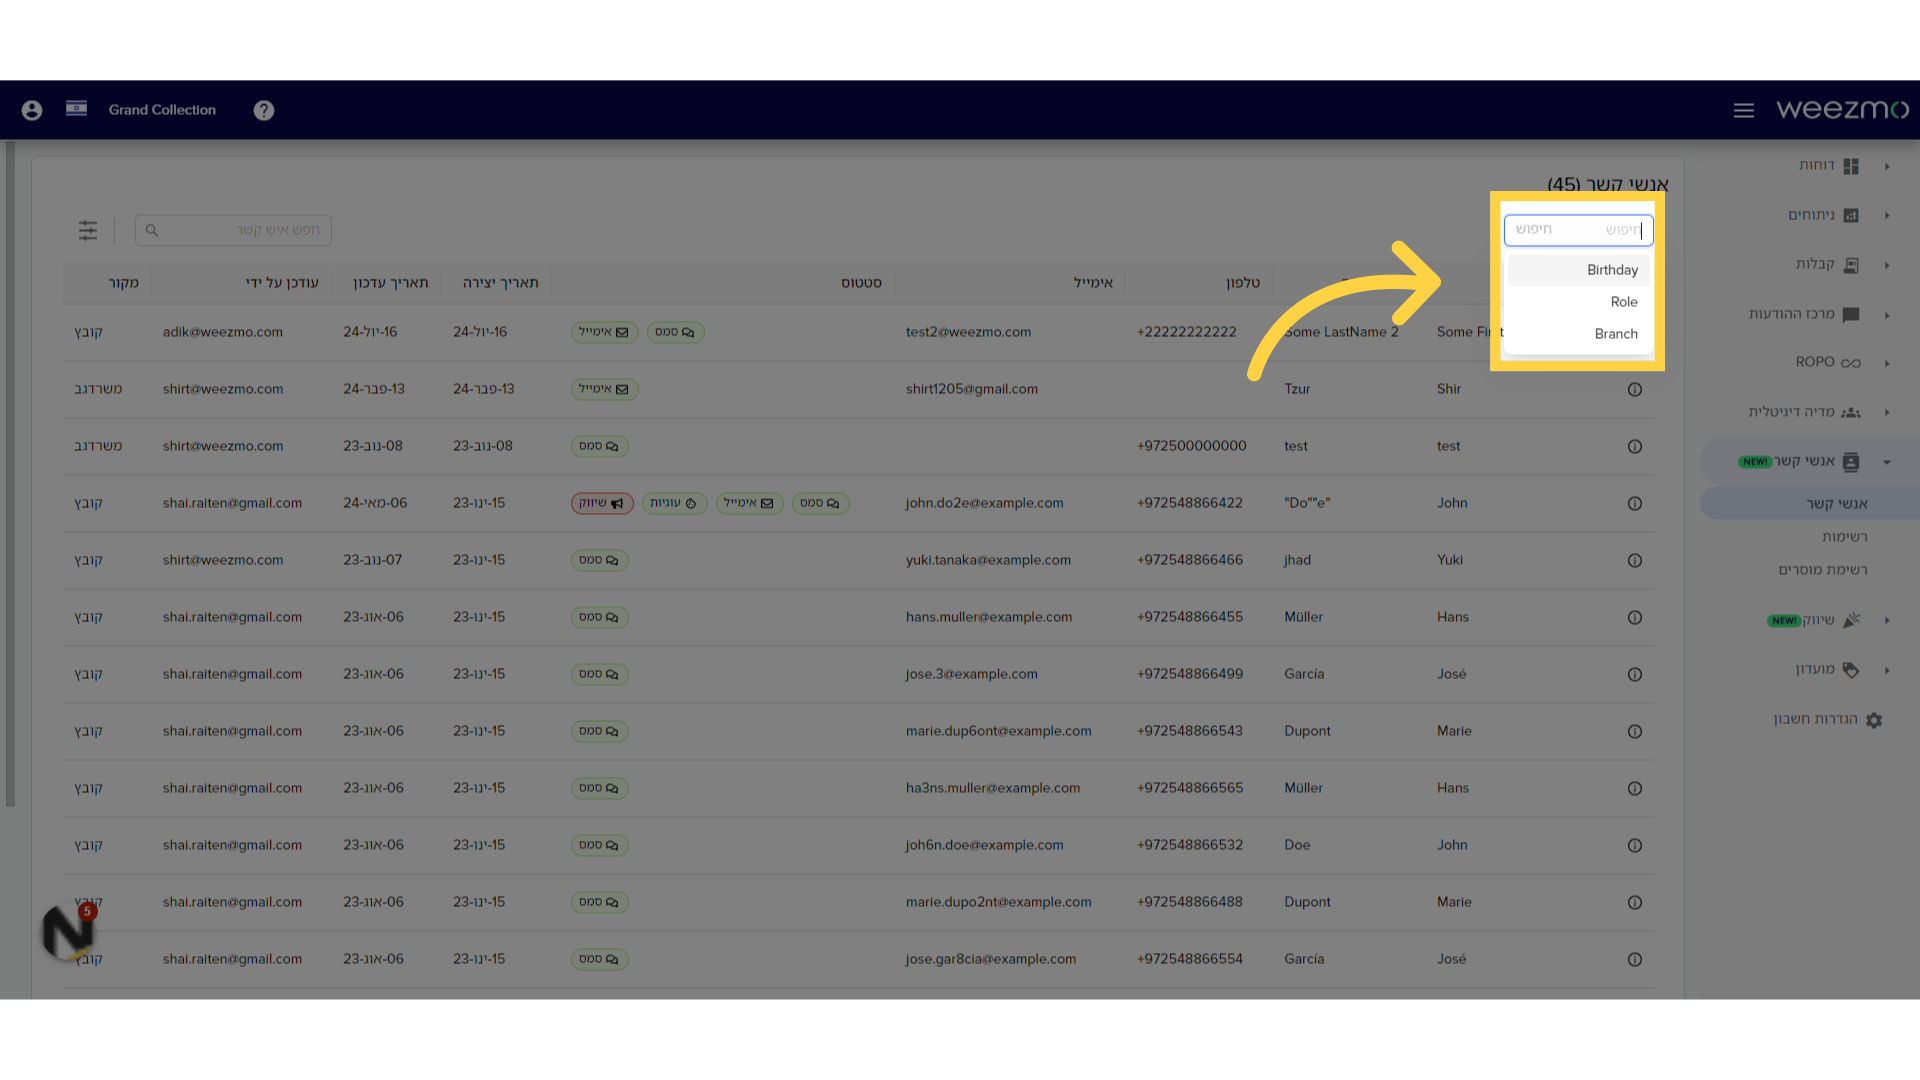Expand the קבלות arrow
The image size is (1920, 1080).
point(1887,265)
